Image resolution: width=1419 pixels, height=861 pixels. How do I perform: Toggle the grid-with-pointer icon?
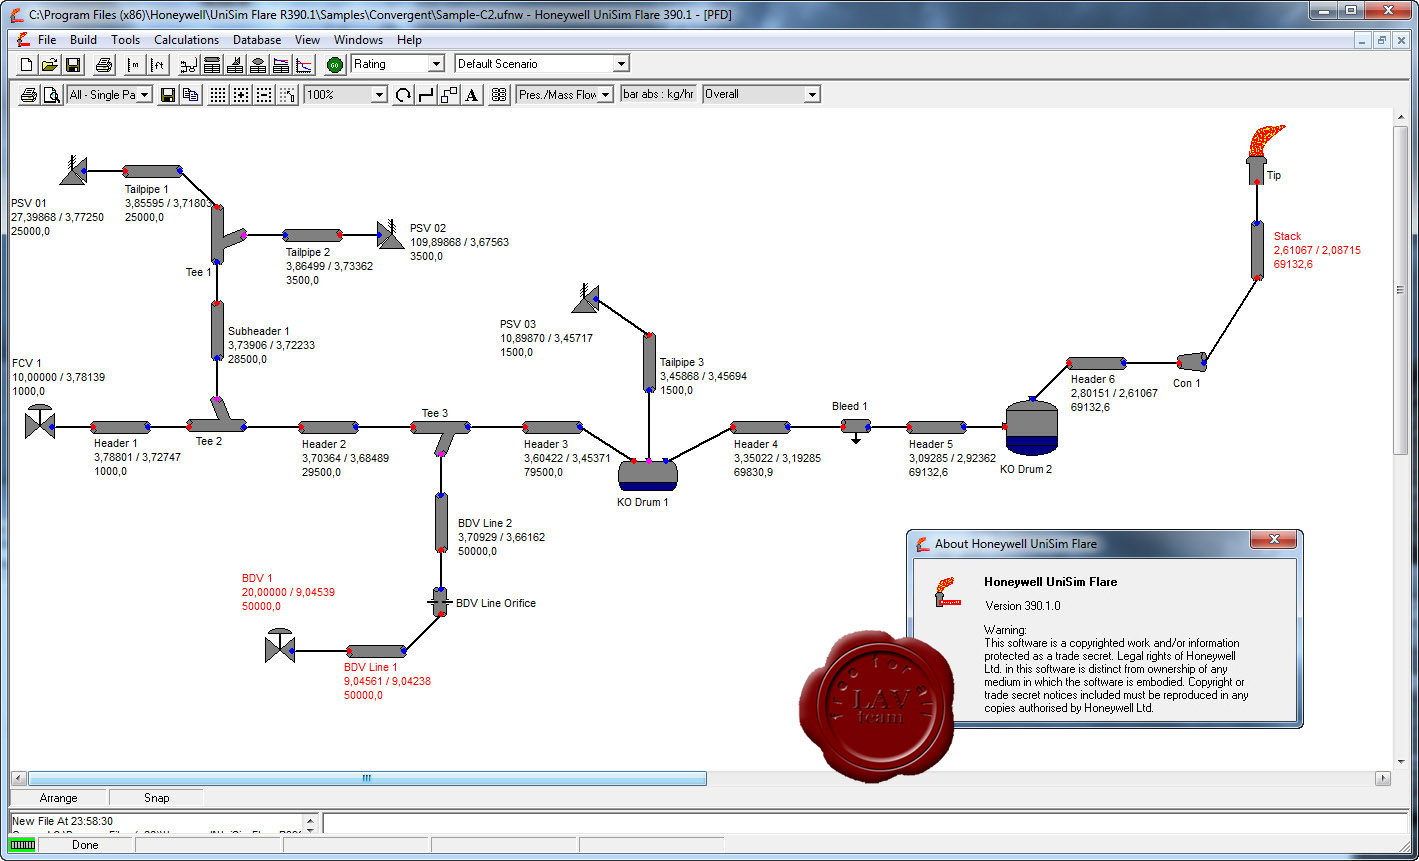click(x=287, y=95)
